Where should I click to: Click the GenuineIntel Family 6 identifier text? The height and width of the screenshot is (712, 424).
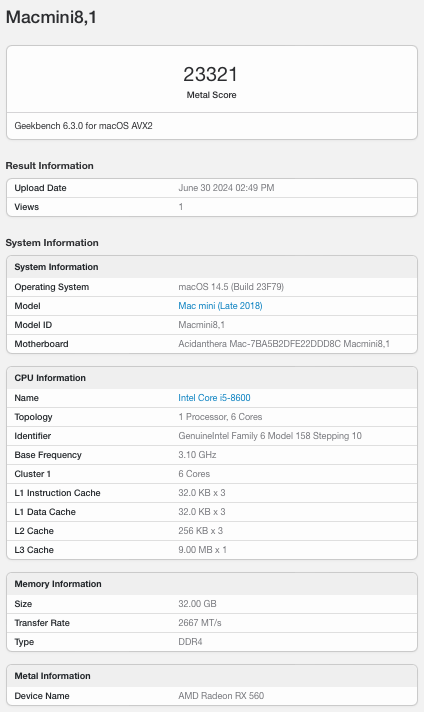point(270,436)
